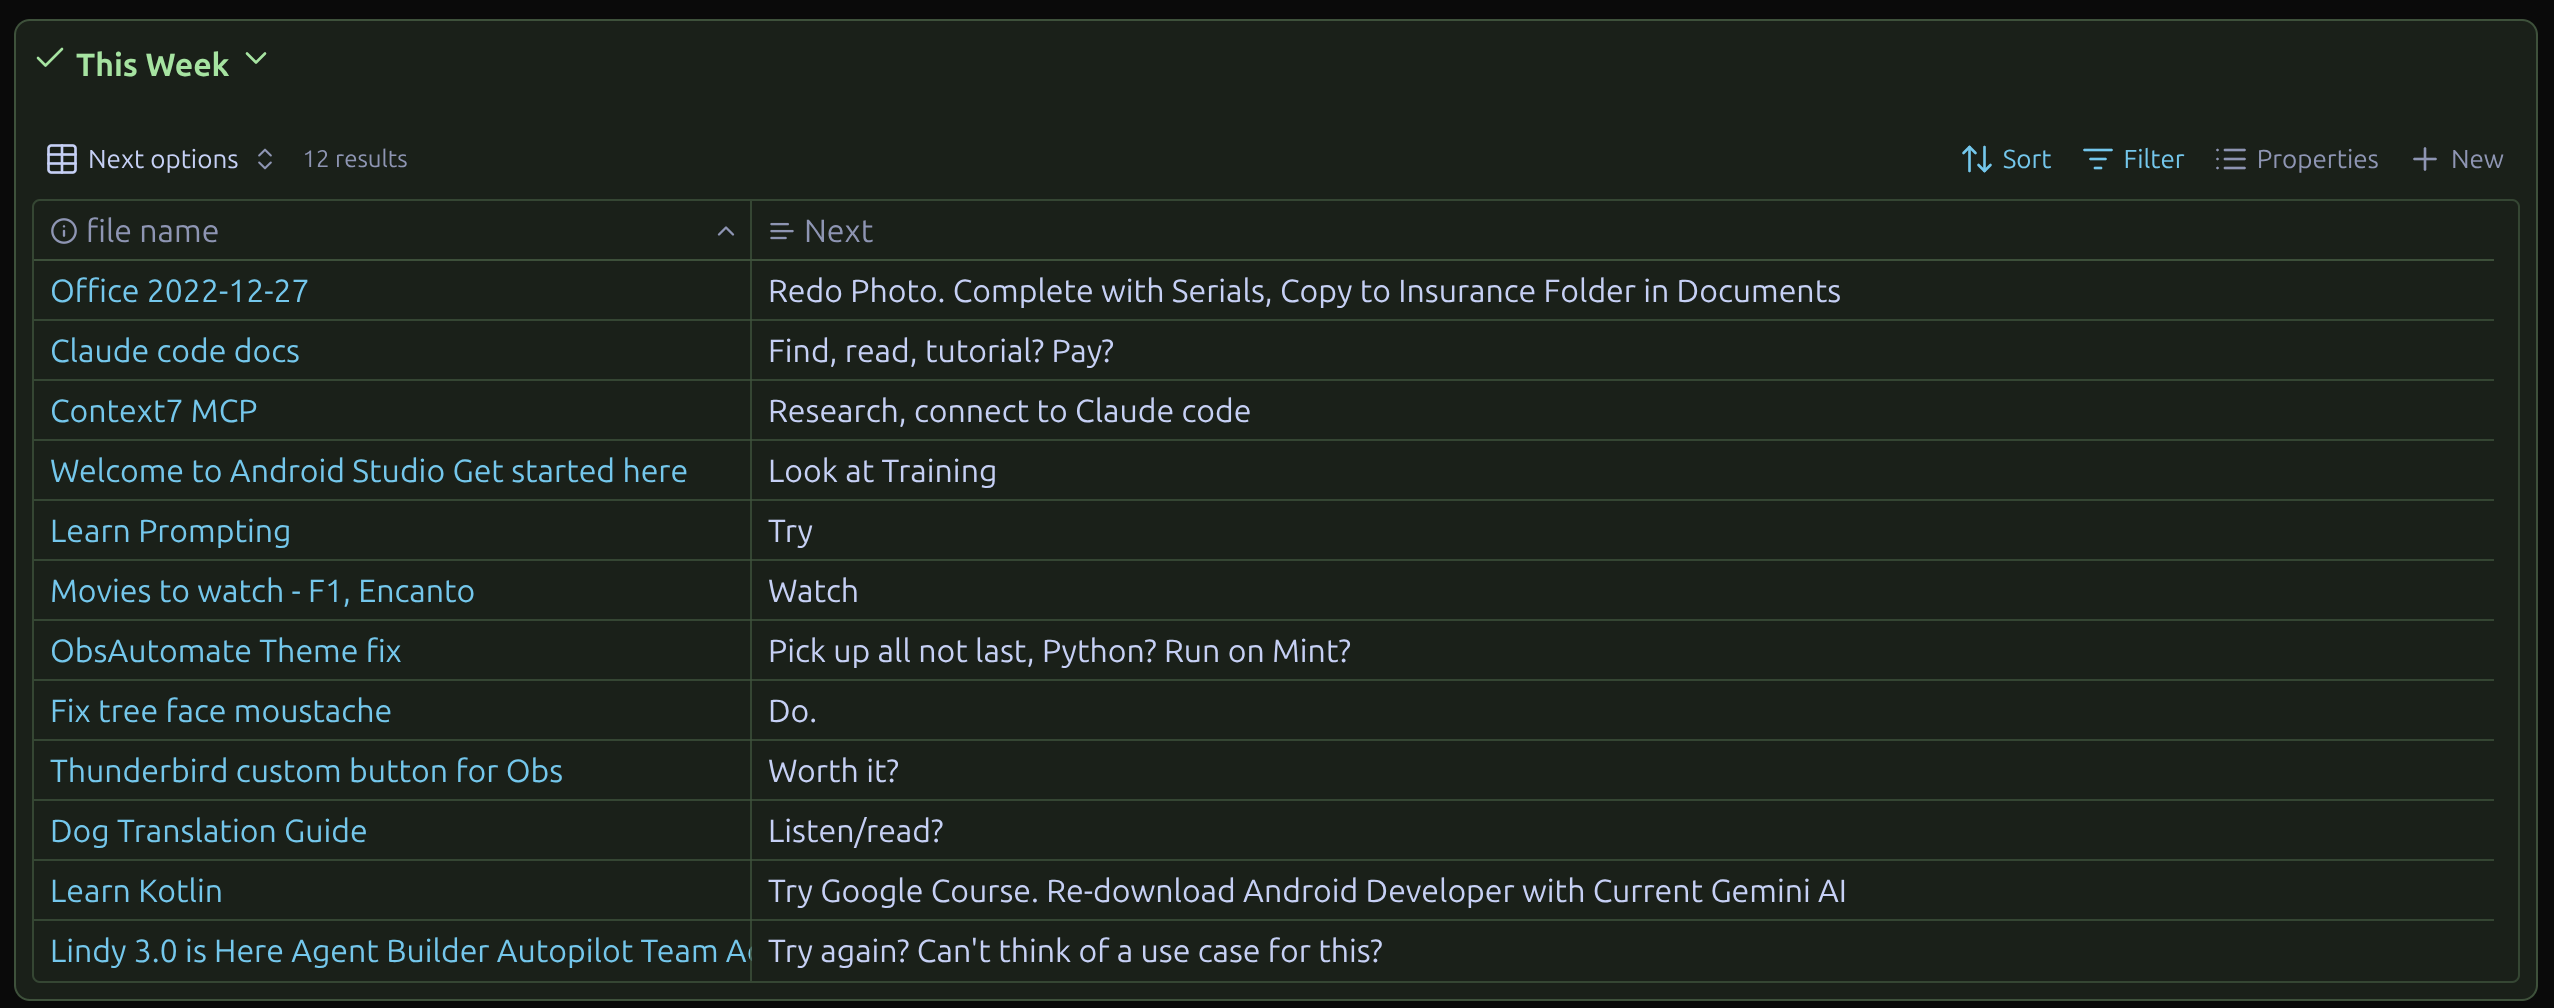Click the file name column header
This screenshot has height=1008, width=2554.
pyautogui.click(x=392, y=231)
